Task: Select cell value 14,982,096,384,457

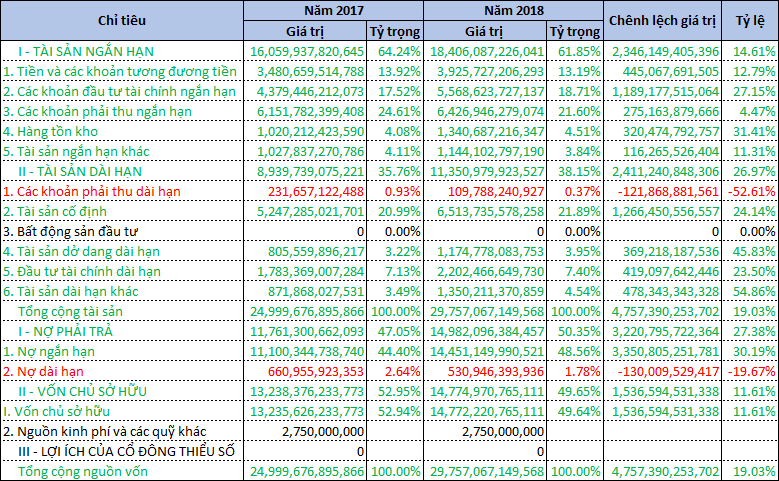Action: [487, 331]
